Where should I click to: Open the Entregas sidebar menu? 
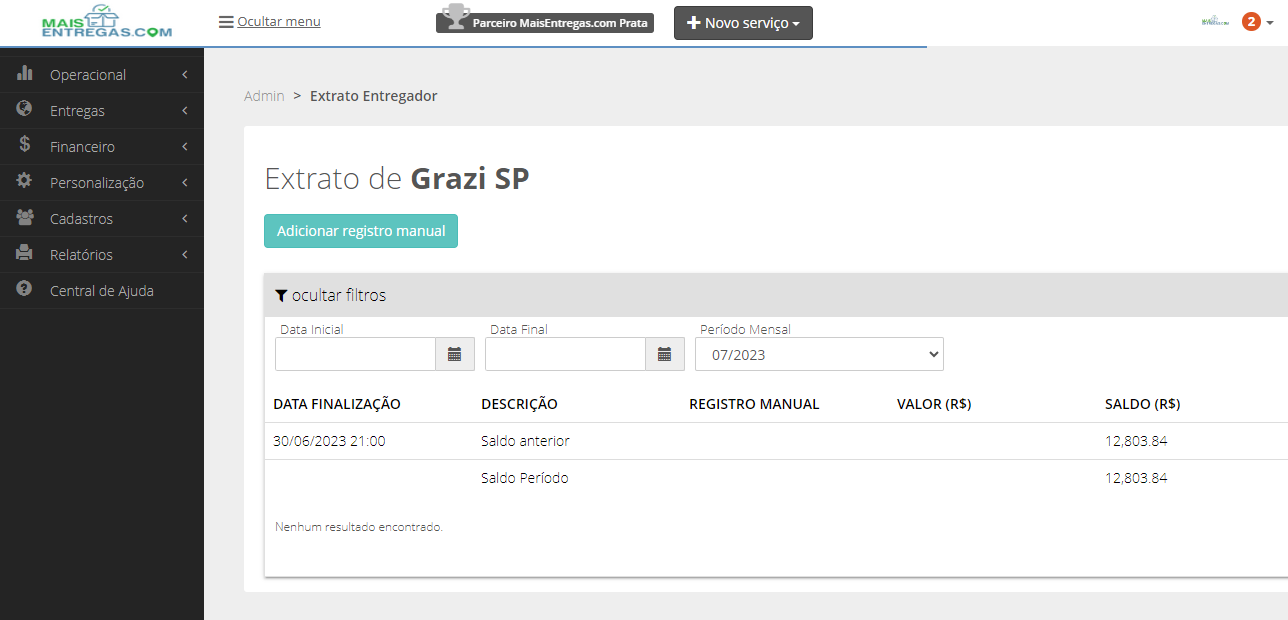point(102,111)
